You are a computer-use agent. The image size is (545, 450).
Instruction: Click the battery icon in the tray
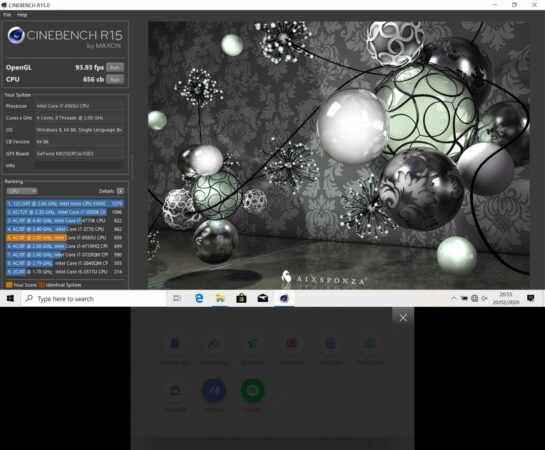[464, 298]
